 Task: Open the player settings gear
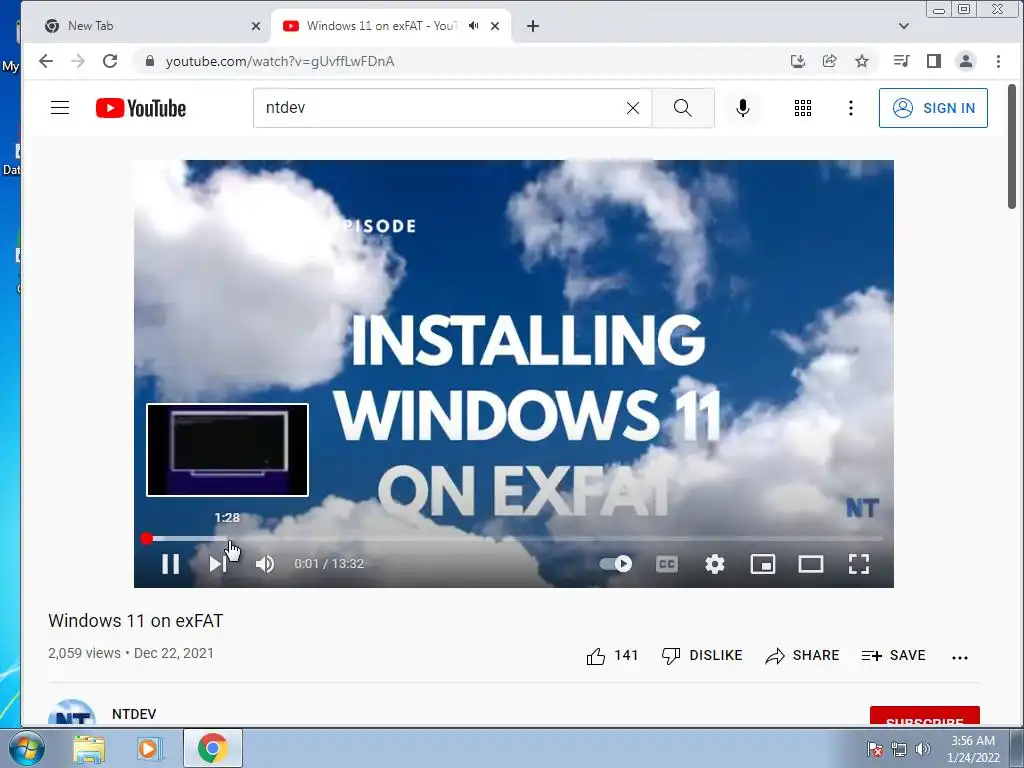pyautogui.click(x=714, y=564)
